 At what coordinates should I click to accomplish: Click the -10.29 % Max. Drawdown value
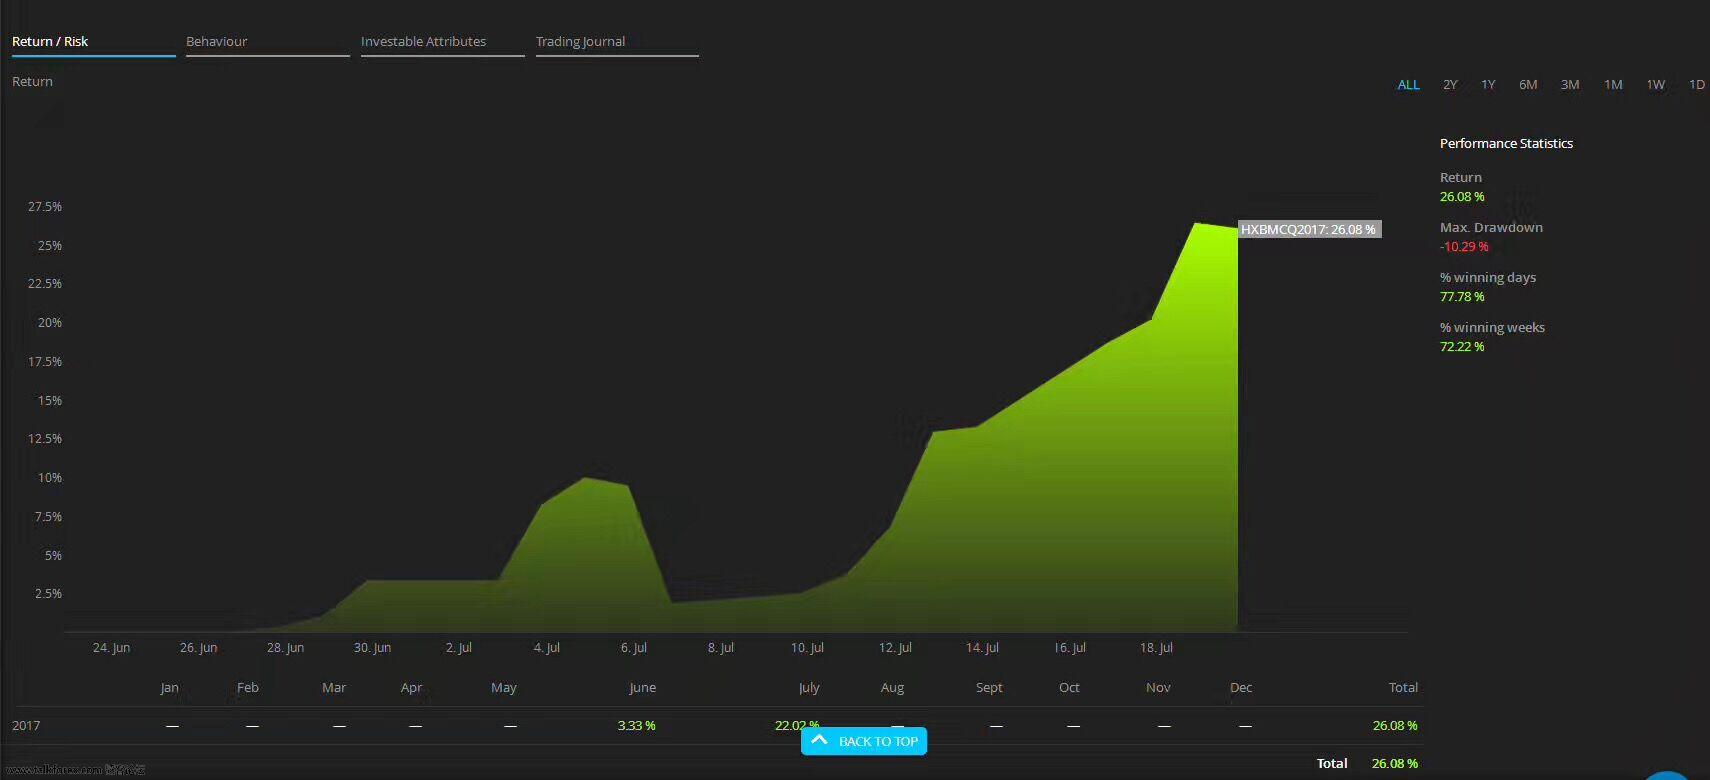(1464, 247)
